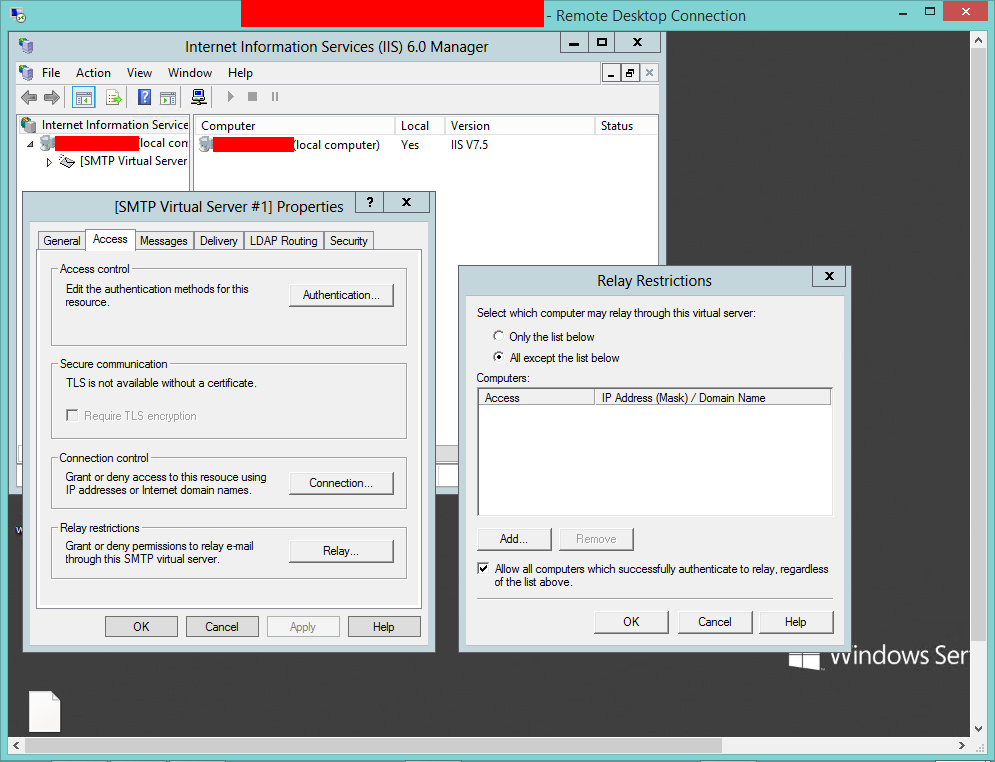This screenshot has width=995, height=762.
Task: Click the Relay... button
Action: point(341,551)
